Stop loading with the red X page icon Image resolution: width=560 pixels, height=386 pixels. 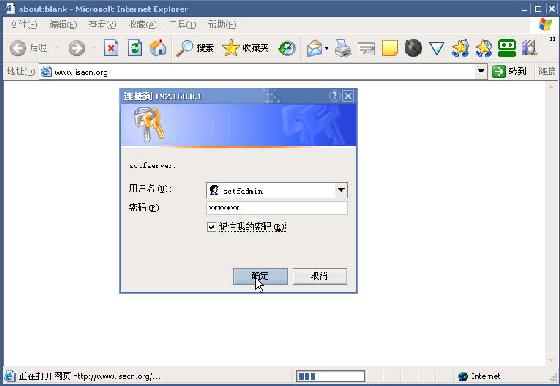[x=111, y=48]
